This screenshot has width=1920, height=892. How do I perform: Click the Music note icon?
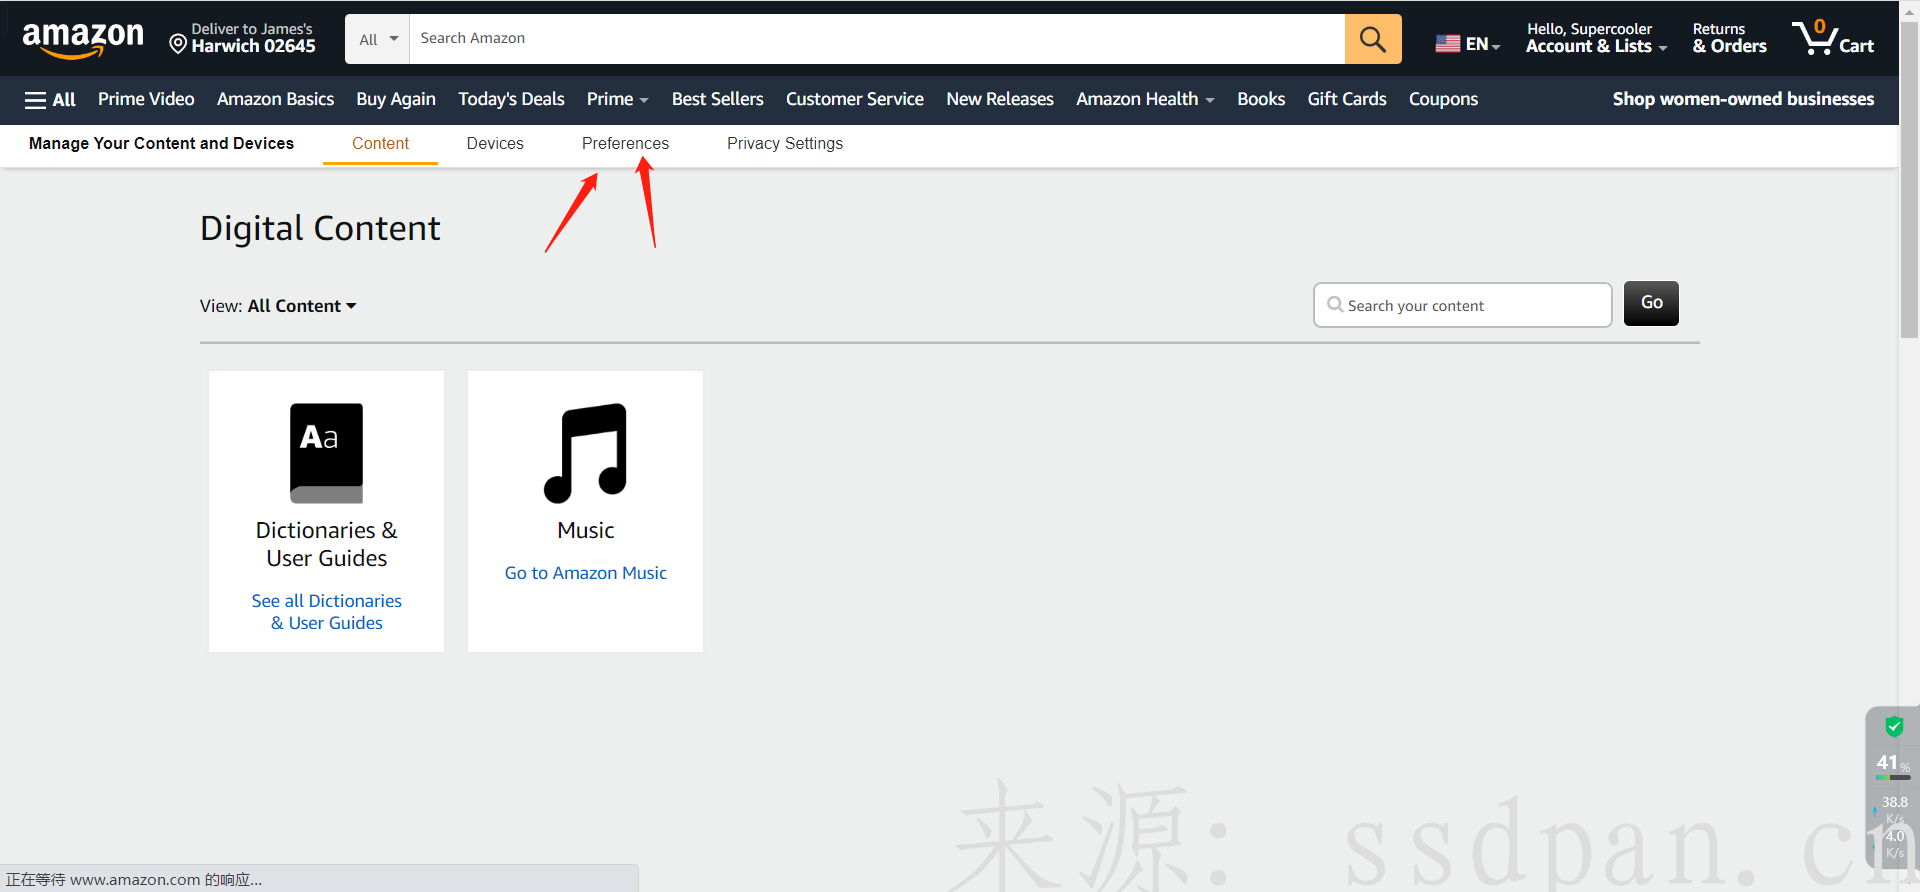(x=585, y=453)
